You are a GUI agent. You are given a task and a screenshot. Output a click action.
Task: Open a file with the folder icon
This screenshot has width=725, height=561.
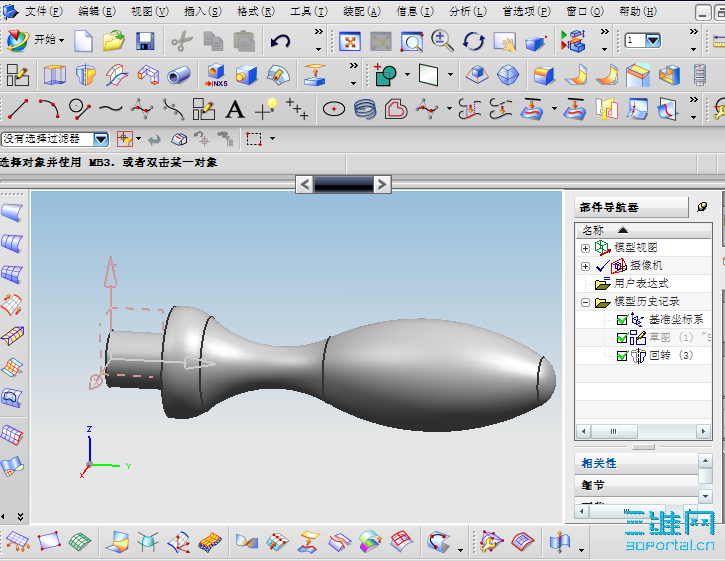pos(114,41)
